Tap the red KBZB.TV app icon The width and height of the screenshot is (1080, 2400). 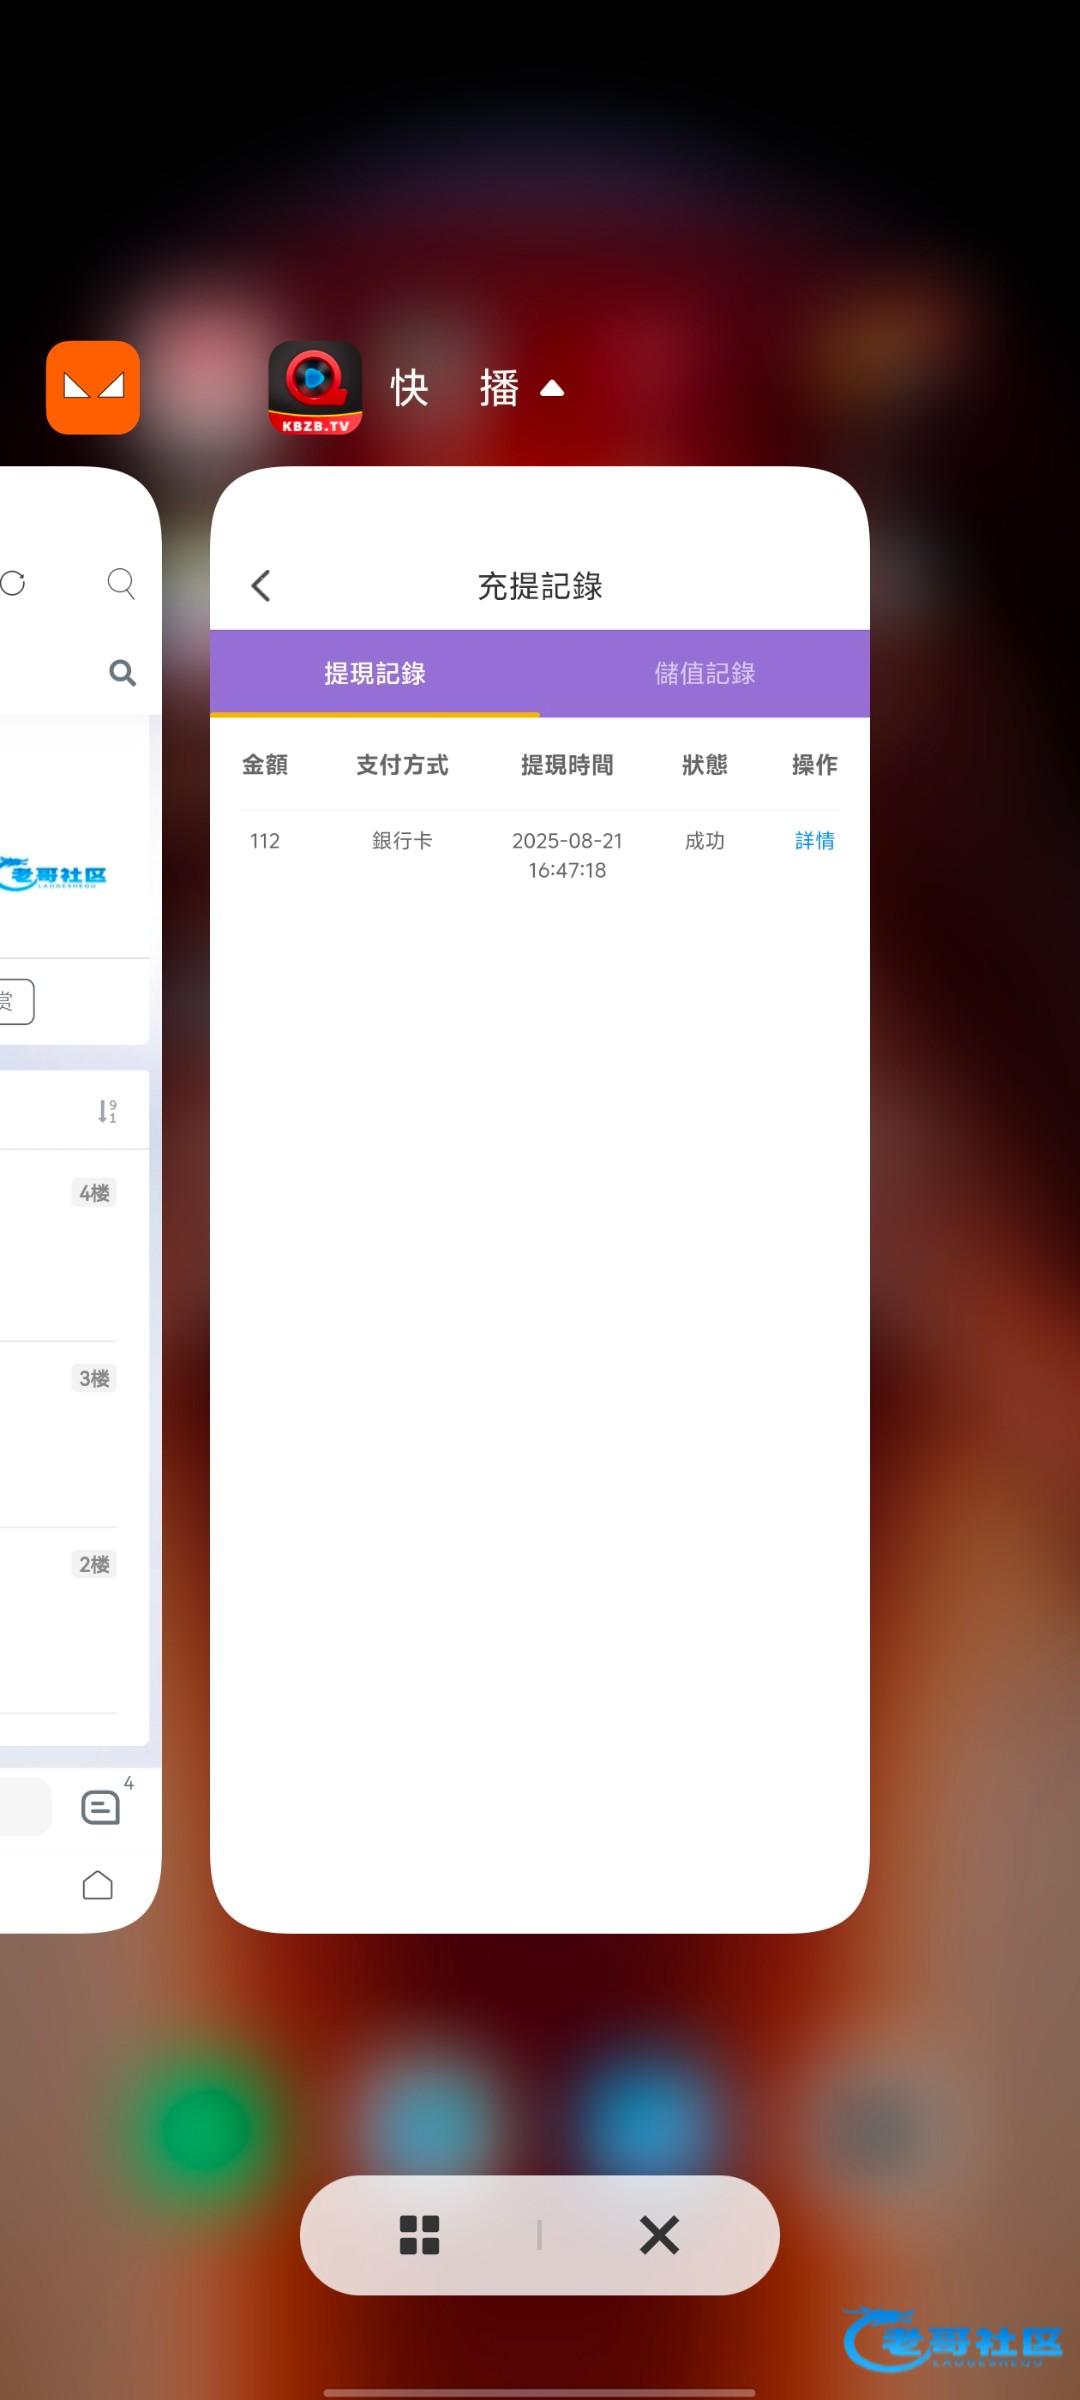(315, 388)
